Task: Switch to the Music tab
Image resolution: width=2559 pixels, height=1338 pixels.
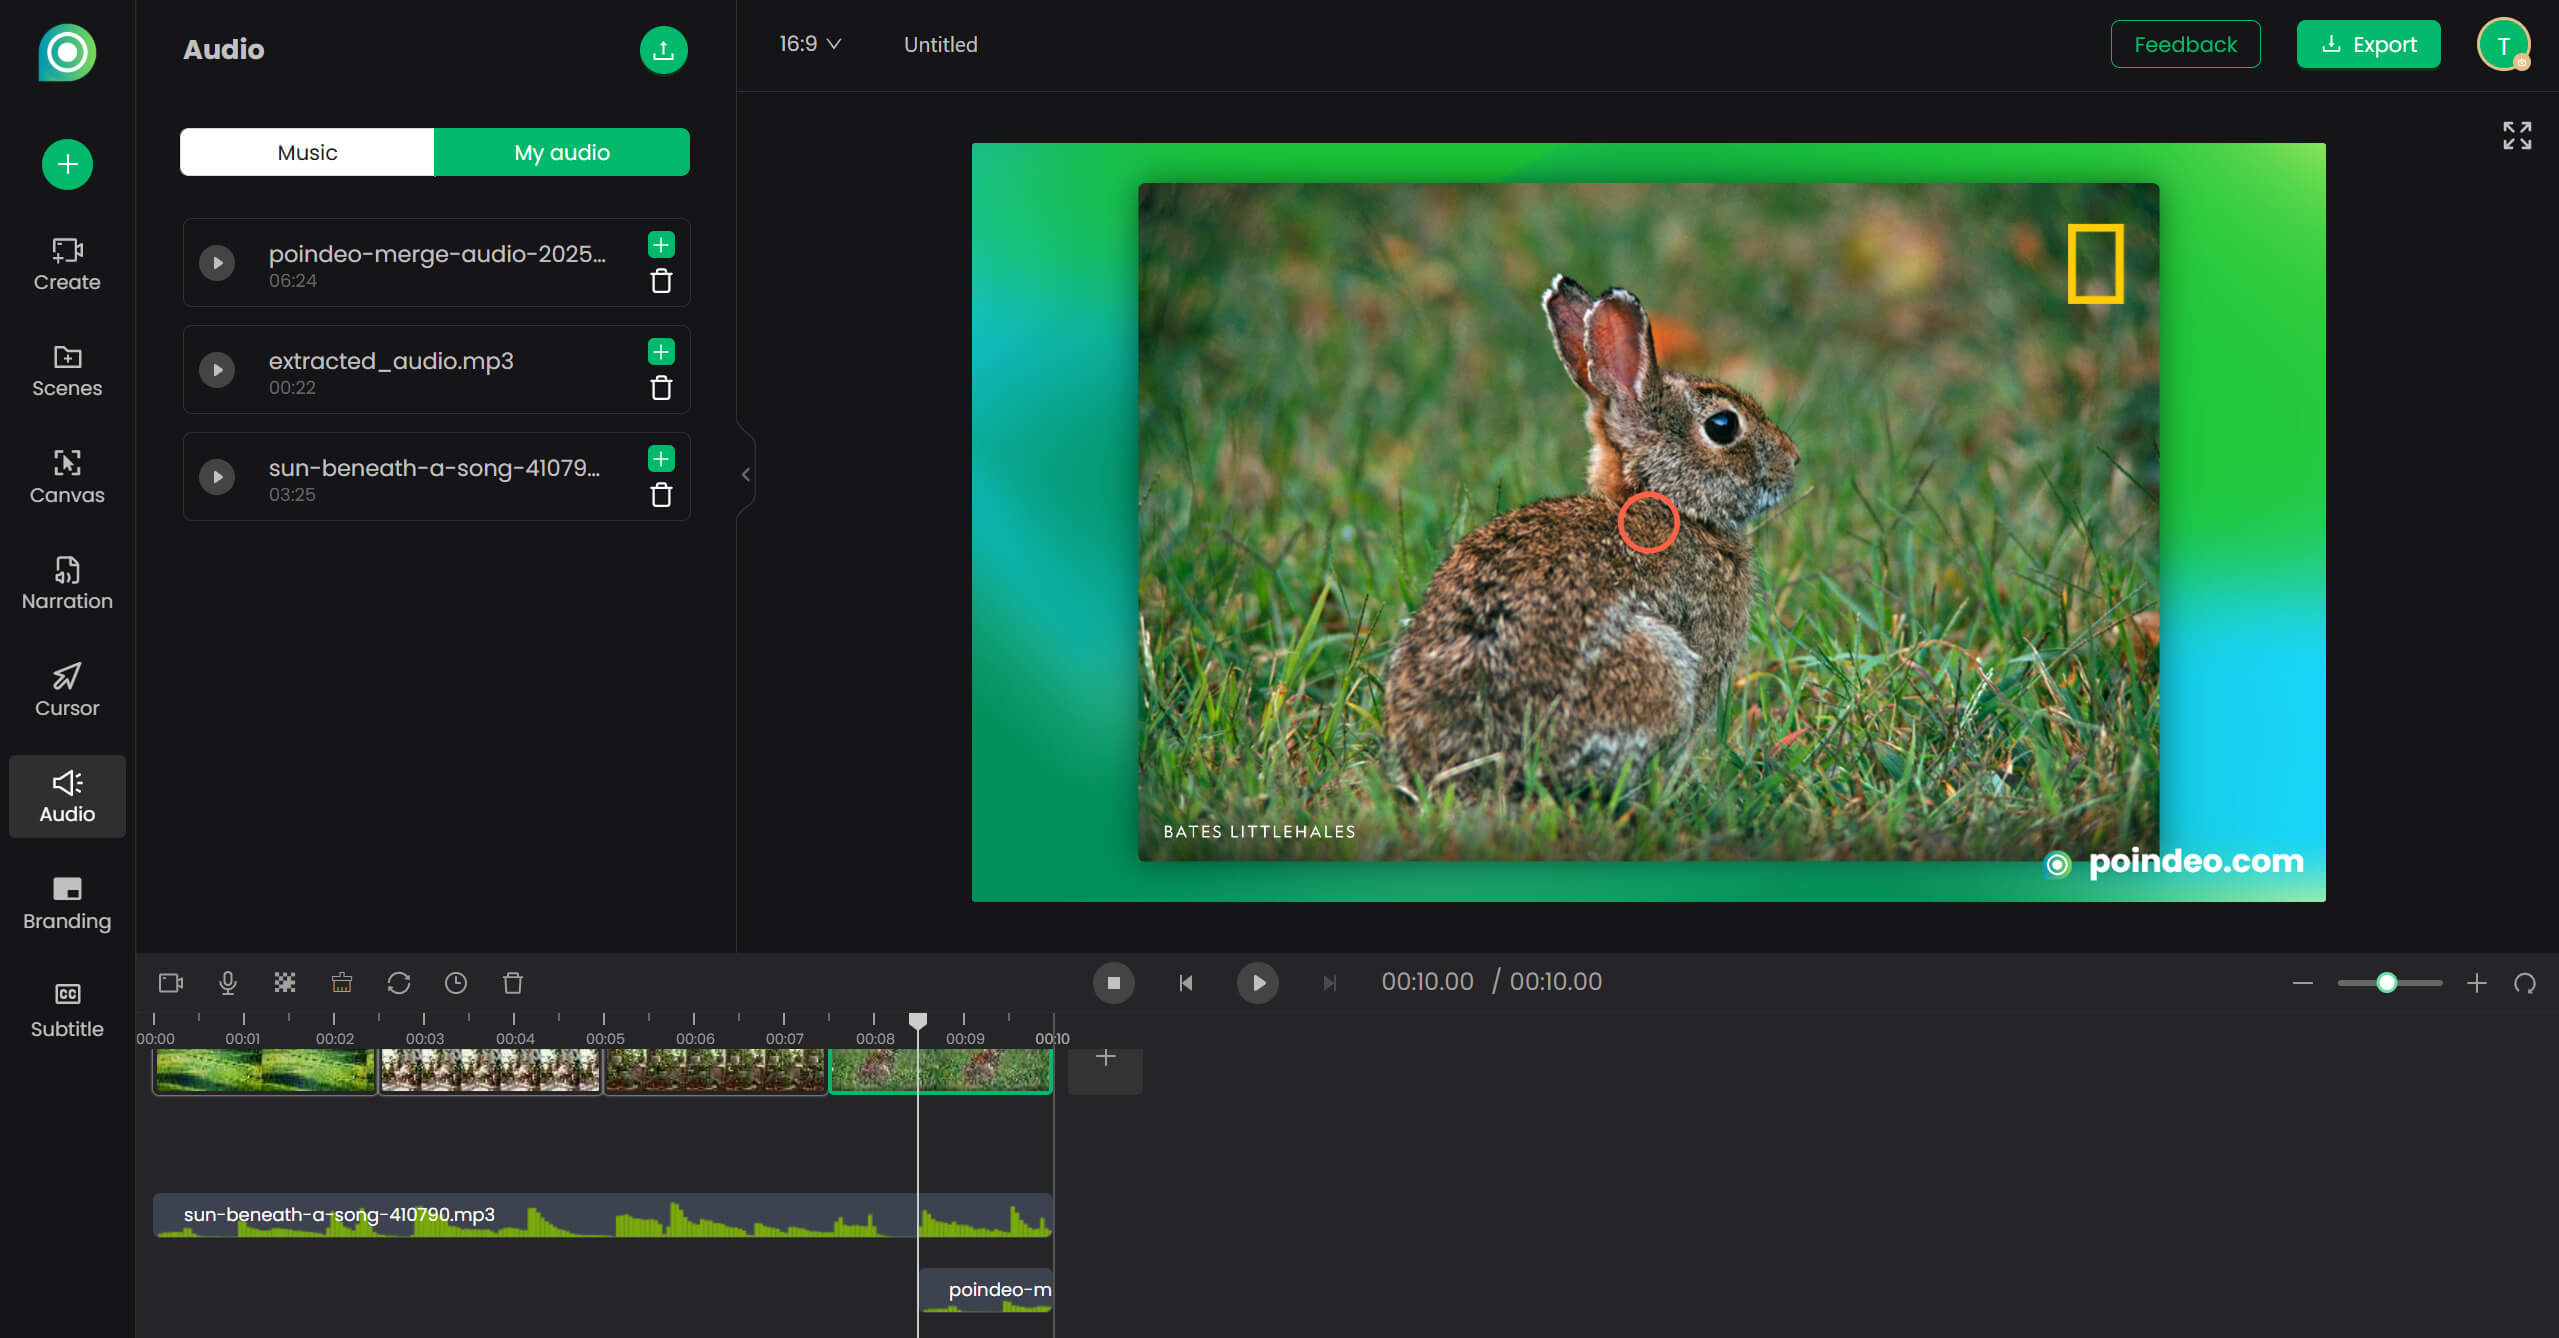Action: tap(306, 152)
